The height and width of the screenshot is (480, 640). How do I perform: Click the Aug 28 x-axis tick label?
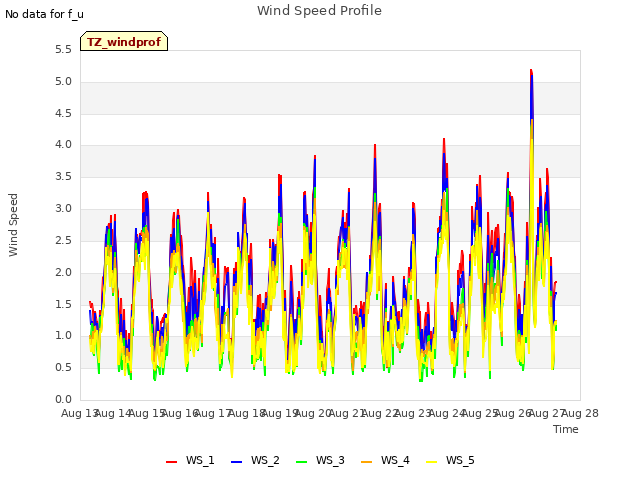tap(580, 413)
